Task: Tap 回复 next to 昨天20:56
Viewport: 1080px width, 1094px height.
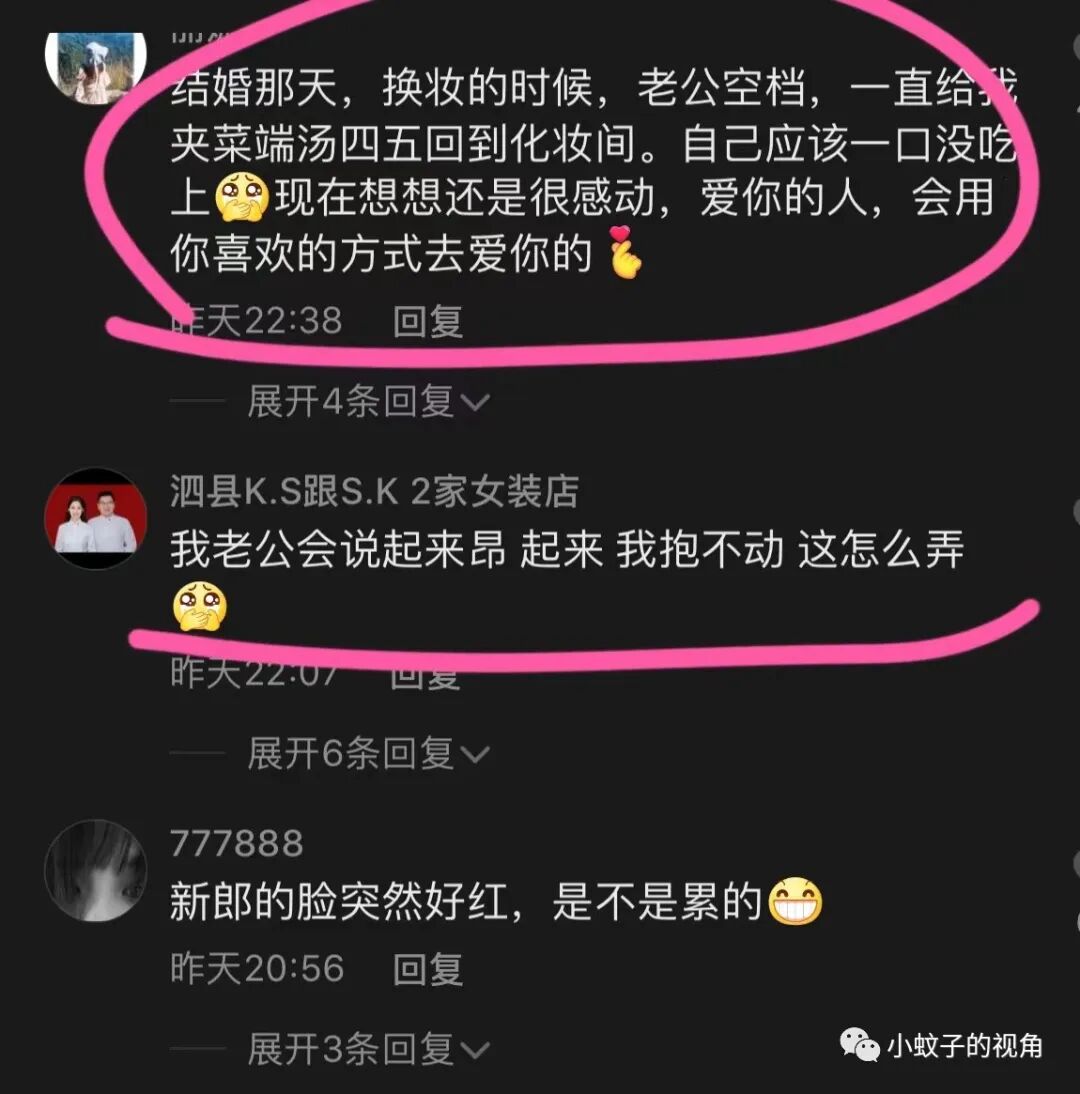Action: [x=428, y=969]
